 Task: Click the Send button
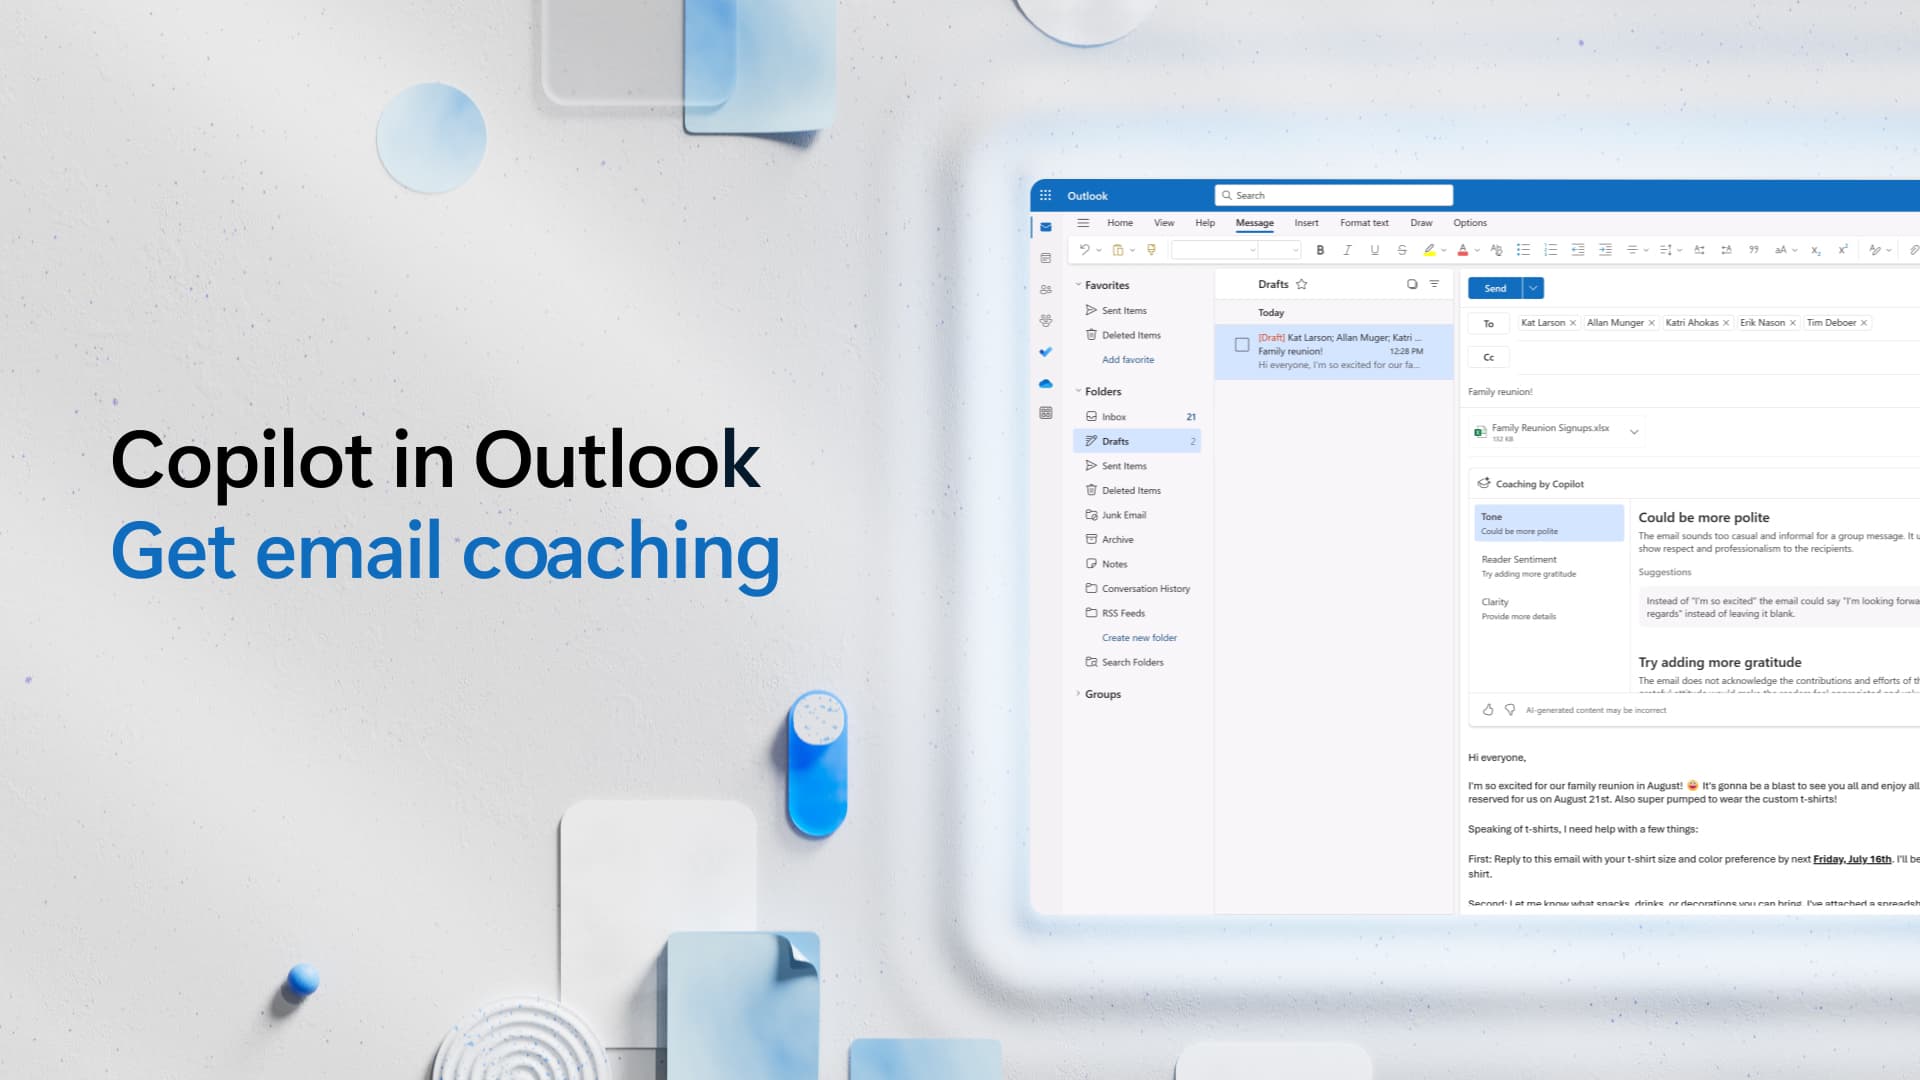coord(1494,287)
